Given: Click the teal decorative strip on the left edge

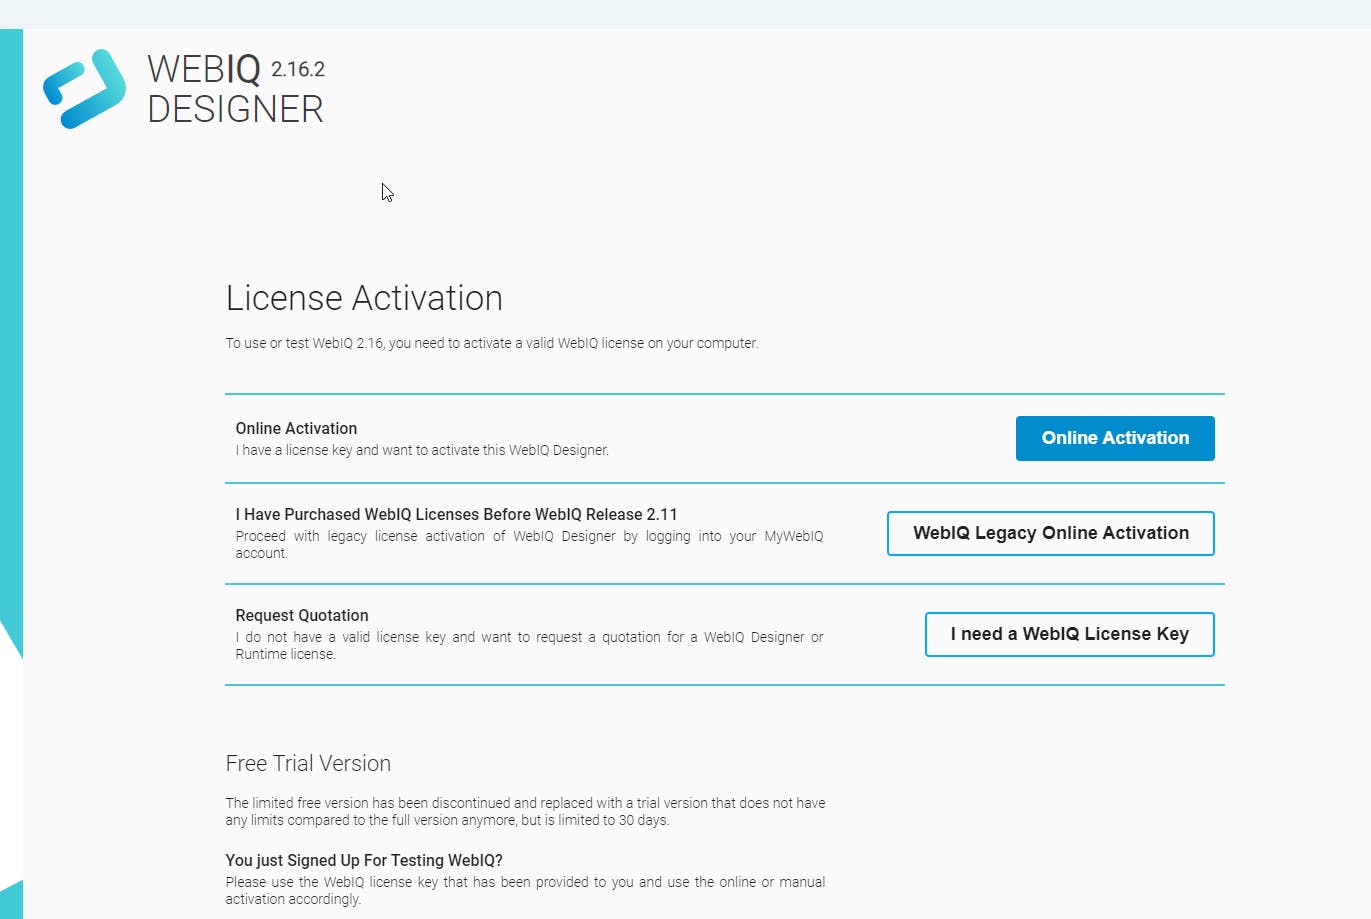Looking at the screenshot, I should pyautogui.click(x=10, y=300).
